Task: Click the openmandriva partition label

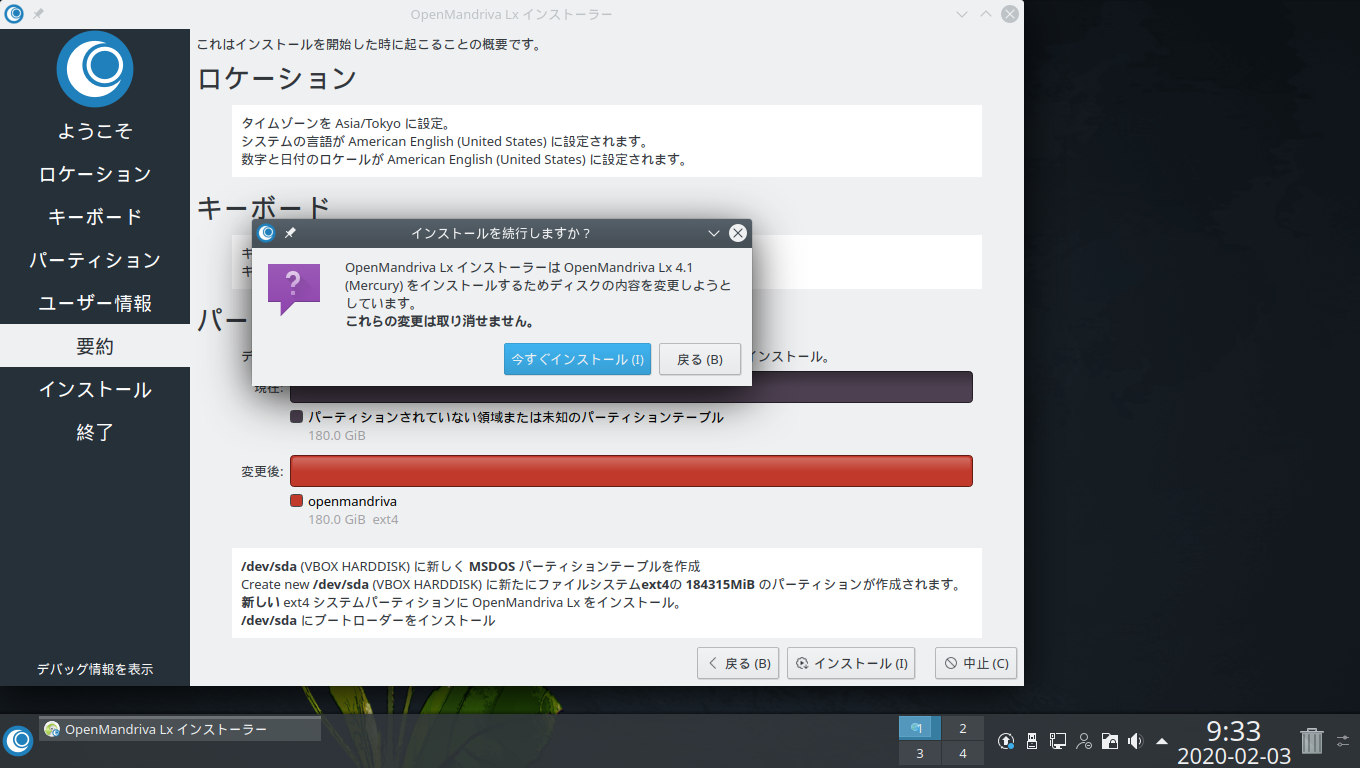Action: click(x=352, y=501)
